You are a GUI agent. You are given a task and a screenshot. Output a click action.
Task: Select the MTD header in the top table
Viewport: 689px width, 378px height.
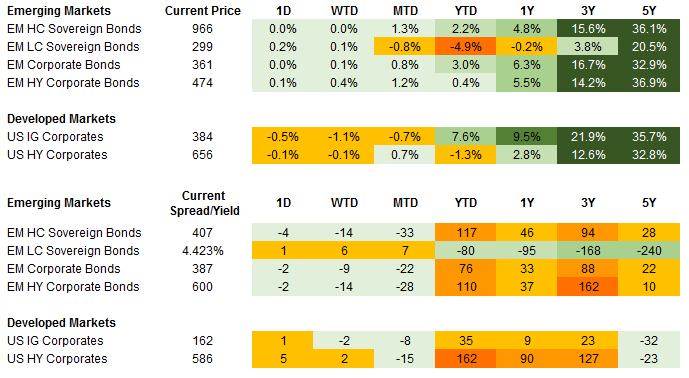pos(405,11)
